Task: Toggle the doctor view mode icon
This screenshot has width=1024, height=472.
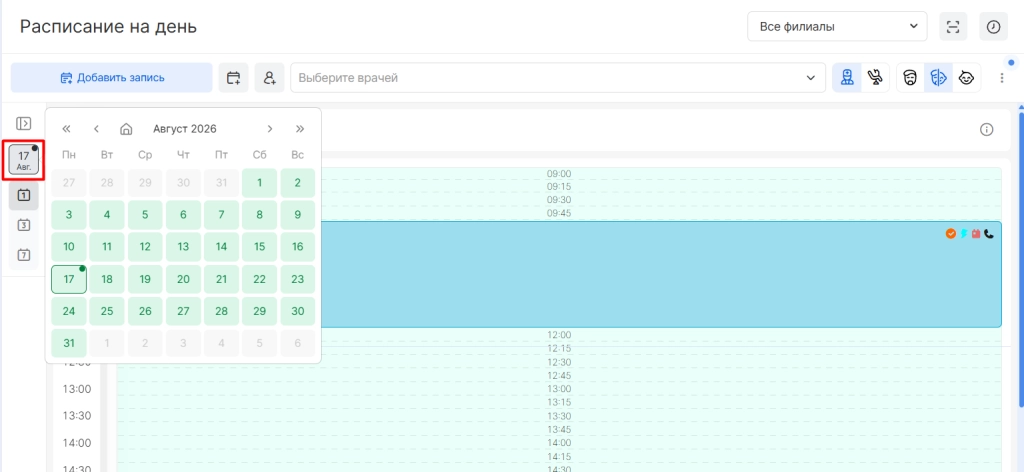Action: tap(846, 78)
